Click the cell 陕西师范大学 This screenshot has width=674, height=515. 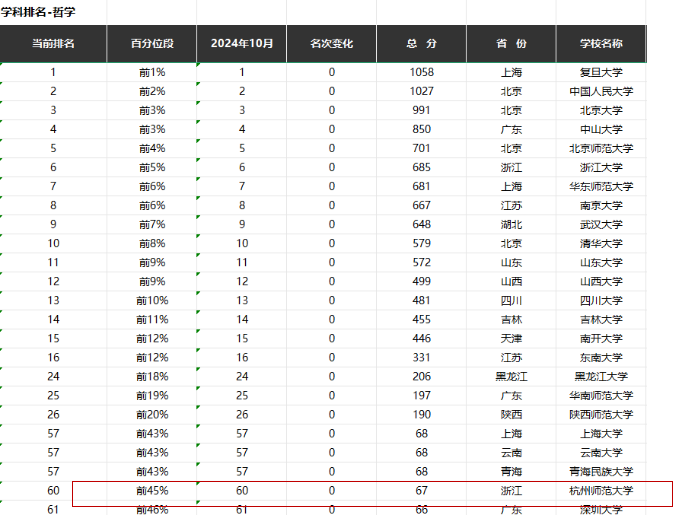(x=601, y=414)
